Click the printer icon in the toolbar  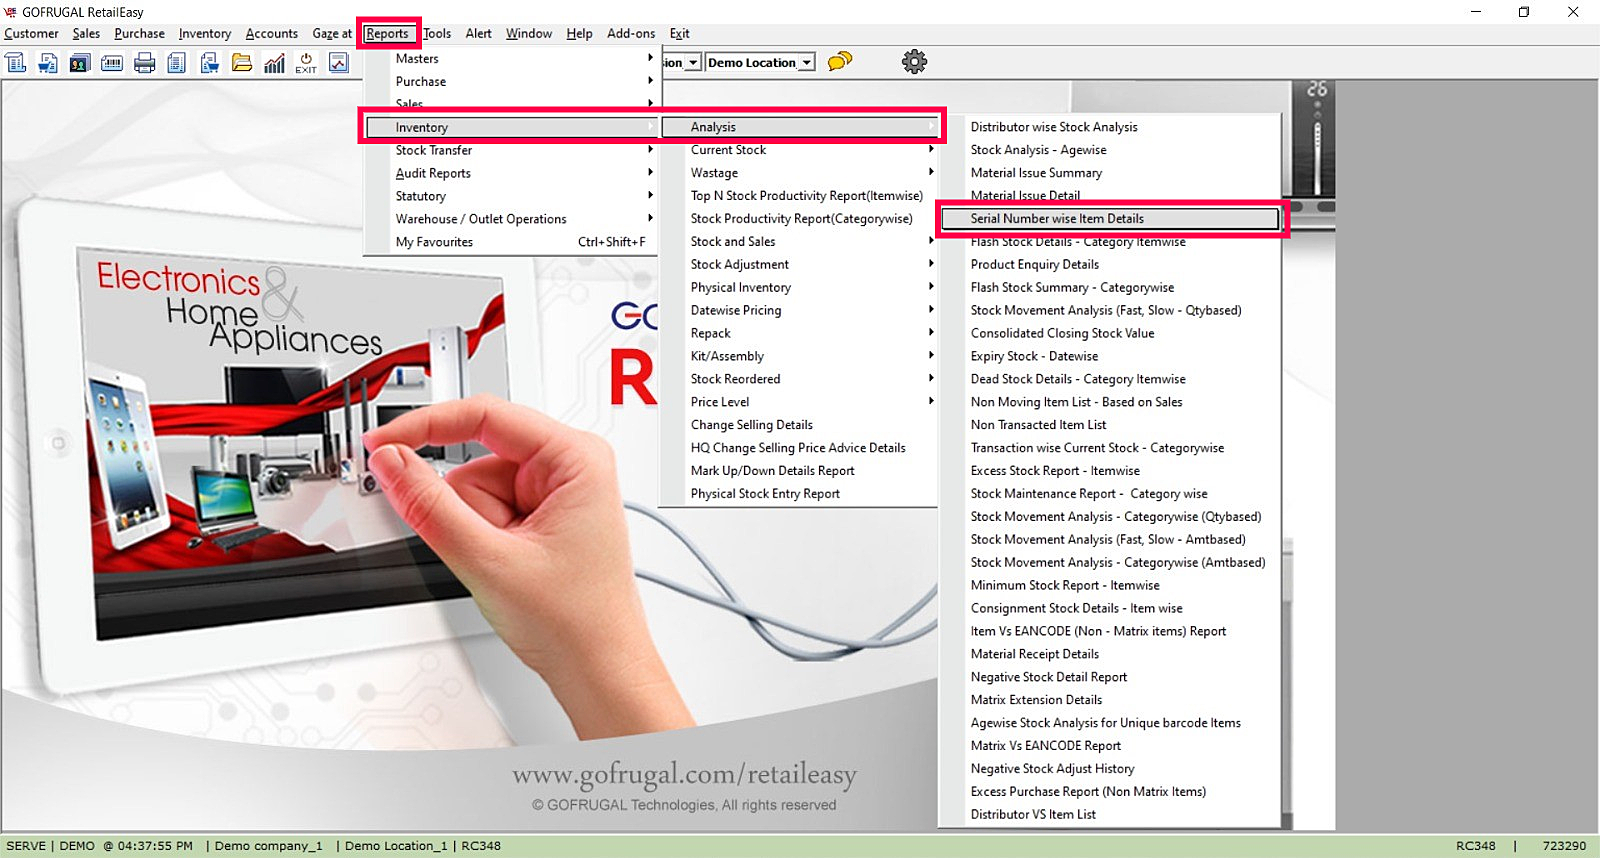pyautogui.click(x=145, y=63)
